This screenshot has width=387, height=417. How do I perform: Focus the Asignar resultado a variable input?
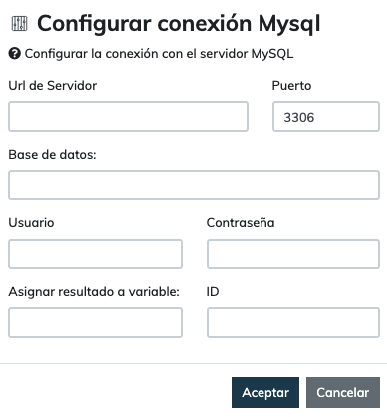point(95,323)
